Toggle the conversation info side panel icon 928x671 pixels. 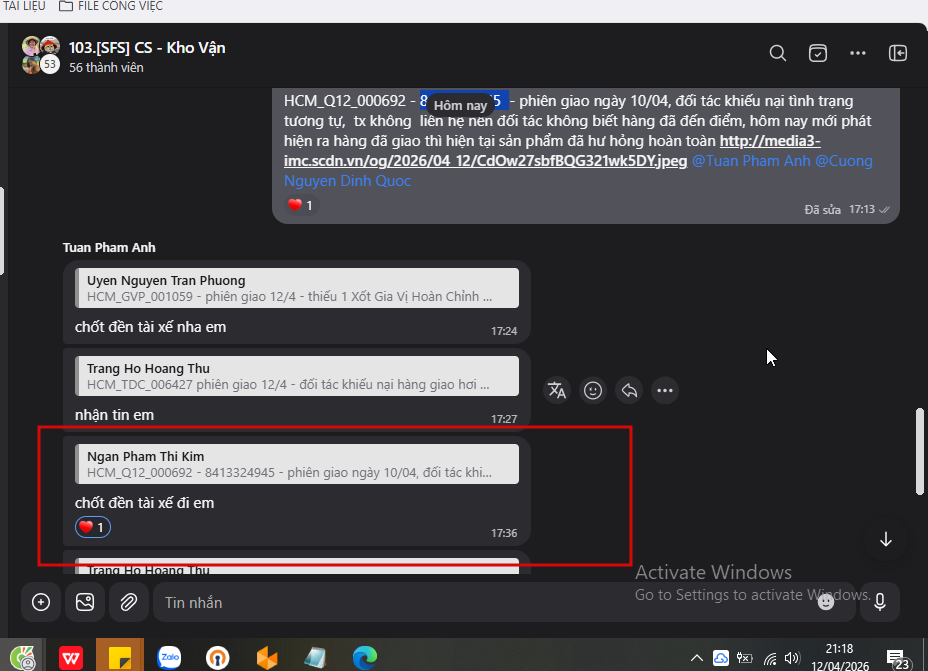897,53
